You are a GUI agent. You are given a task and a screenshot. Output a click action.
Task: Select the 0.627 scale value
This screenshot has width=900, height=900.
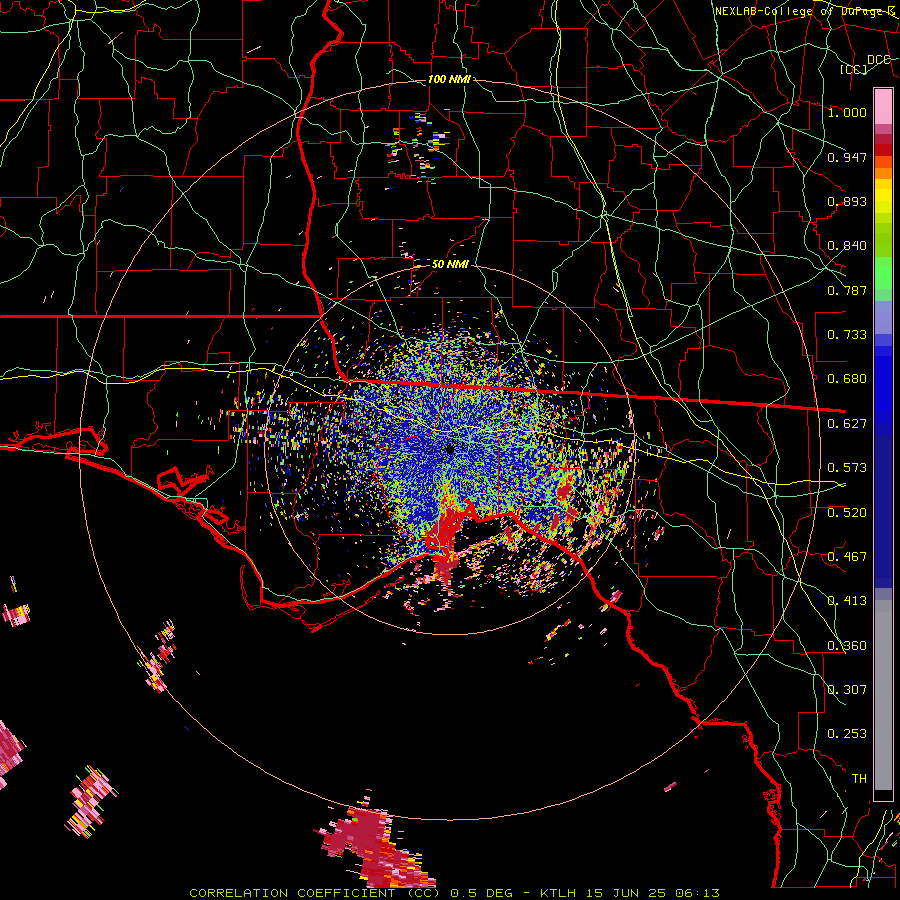[847, 423]
